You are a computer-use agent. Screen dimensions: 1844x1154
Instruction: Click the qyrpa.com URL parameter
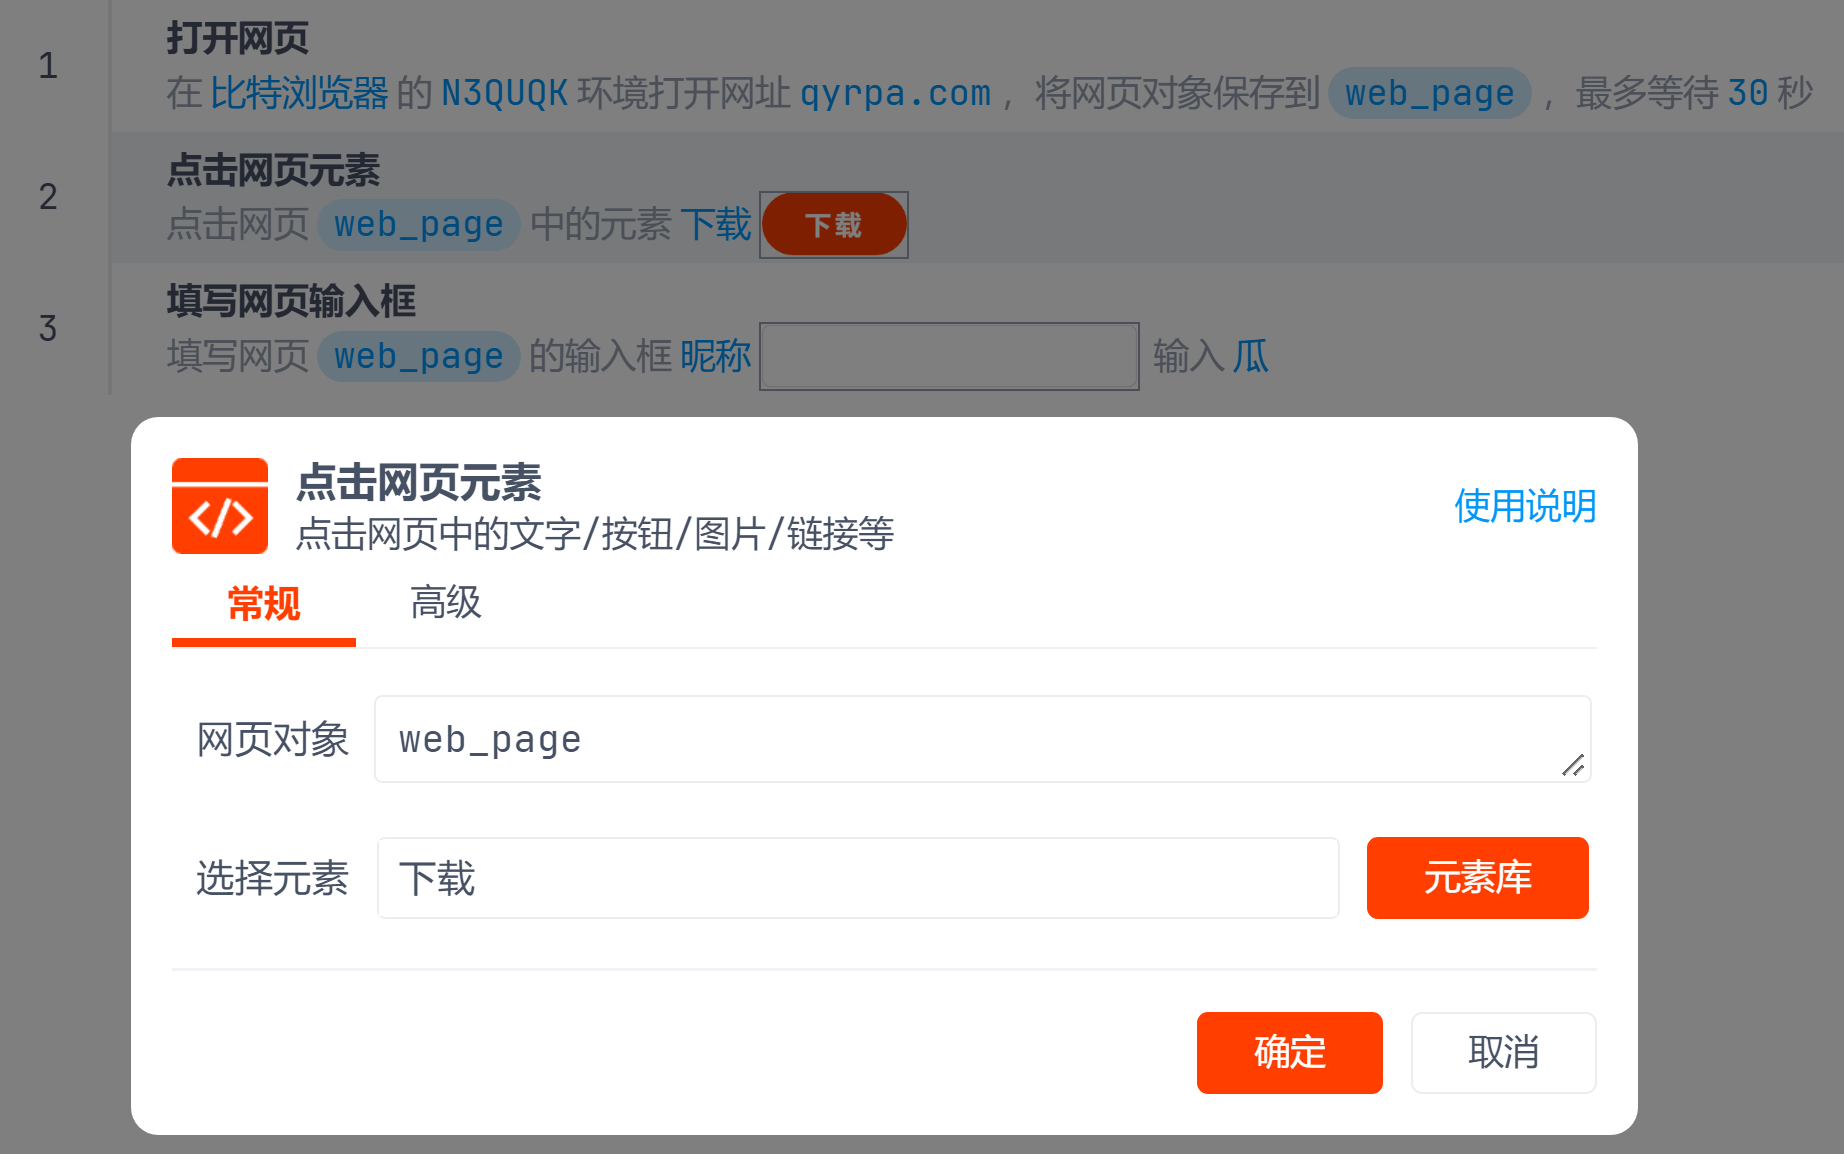(895, 93)
